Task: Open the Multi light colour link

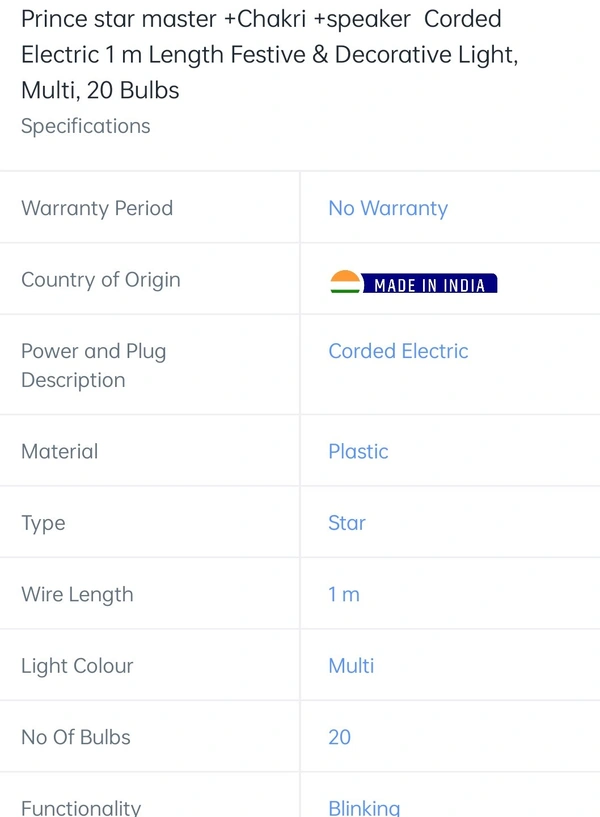Action: pyautogui.click(x=351, y=666)
